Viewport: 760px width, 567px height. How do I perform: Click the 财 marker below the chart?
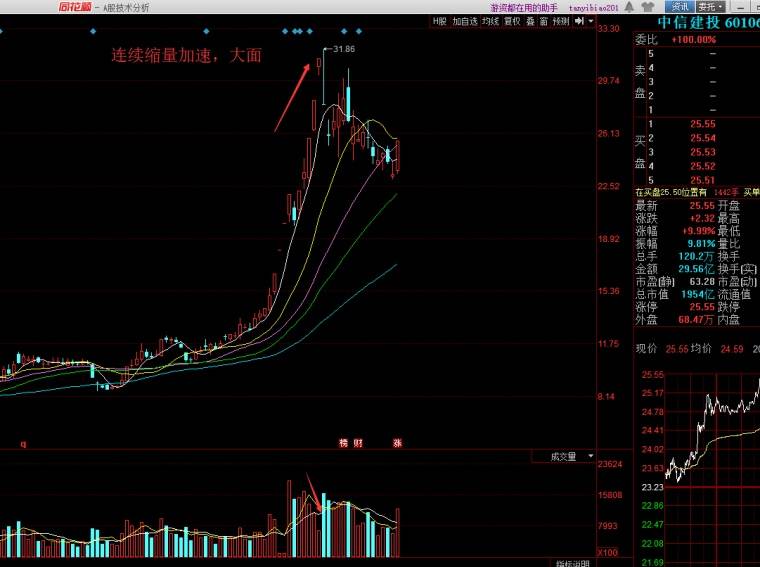[357, 443]
